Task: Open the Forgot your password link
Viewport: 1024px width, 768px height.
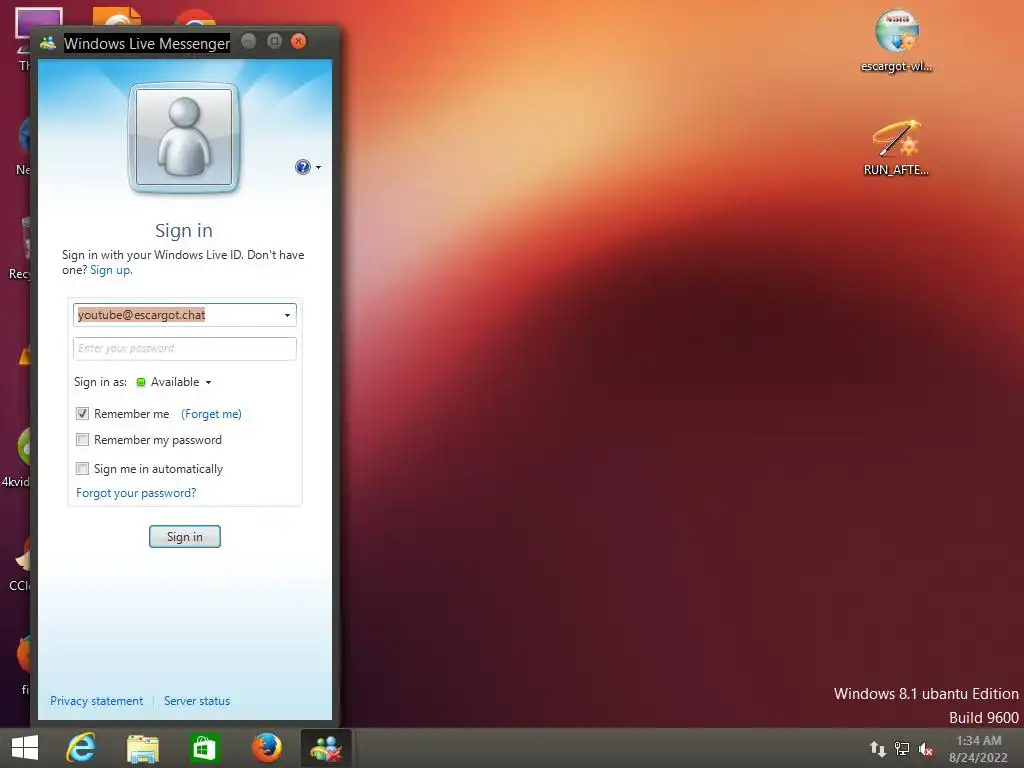Action: 136,493
